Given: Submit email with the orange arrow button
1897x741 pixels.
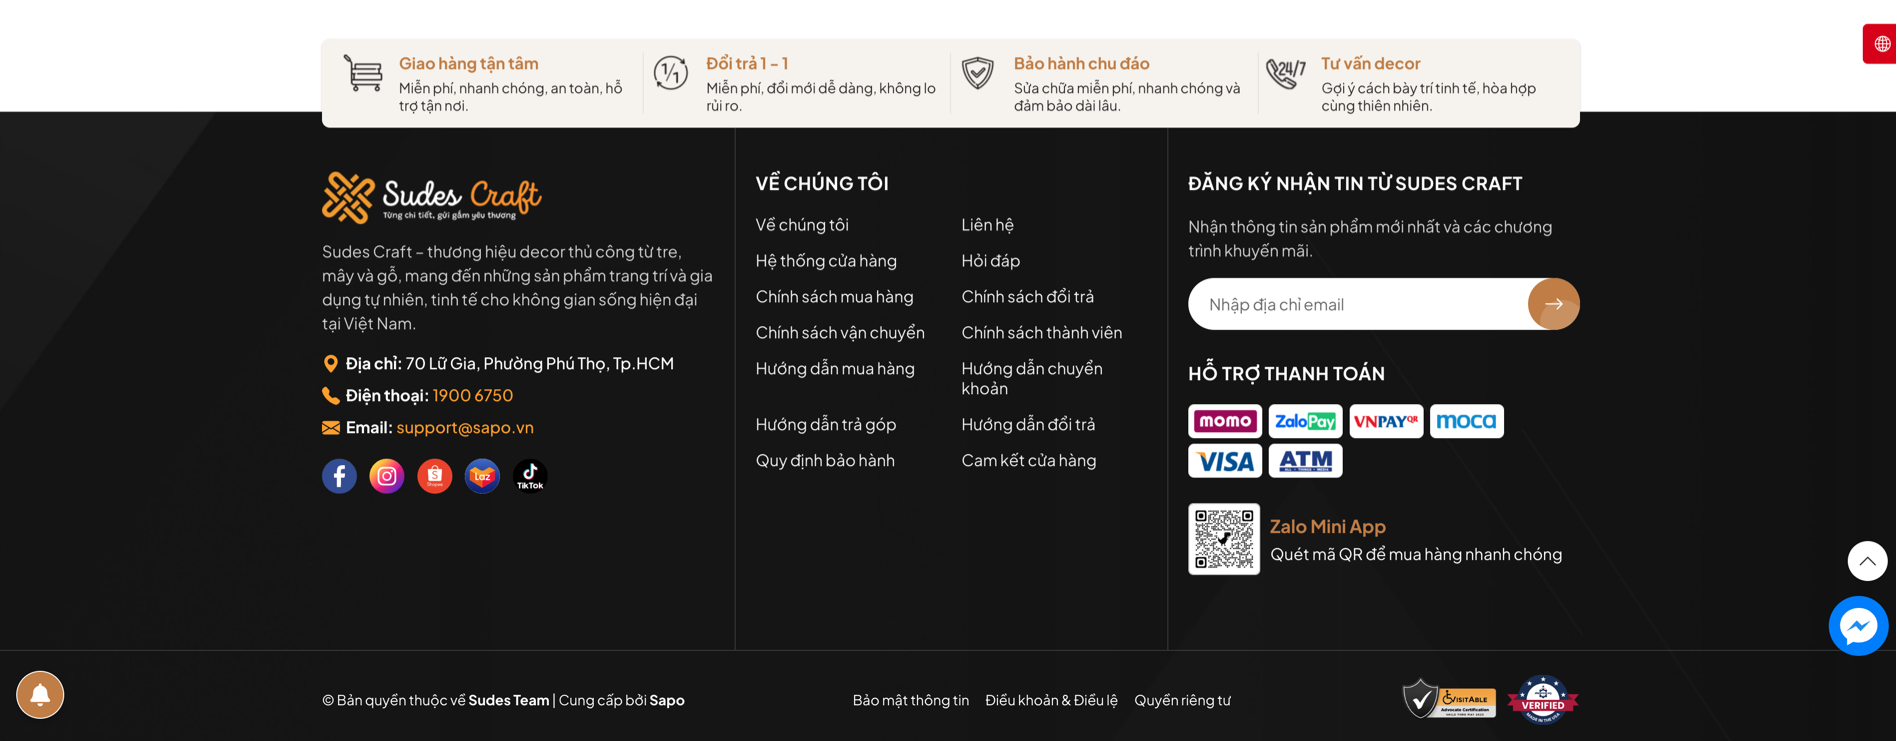Looking at the screenshot, I should [x=1553, y=304].
